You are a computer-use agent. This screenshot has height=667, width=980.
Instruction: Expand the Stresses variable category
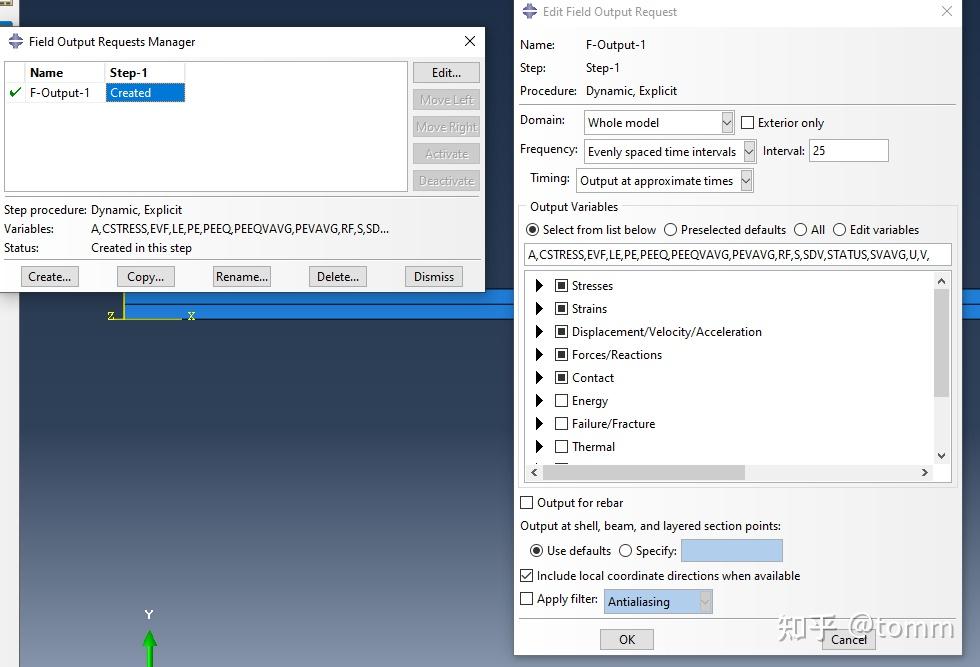click(539, 286)
